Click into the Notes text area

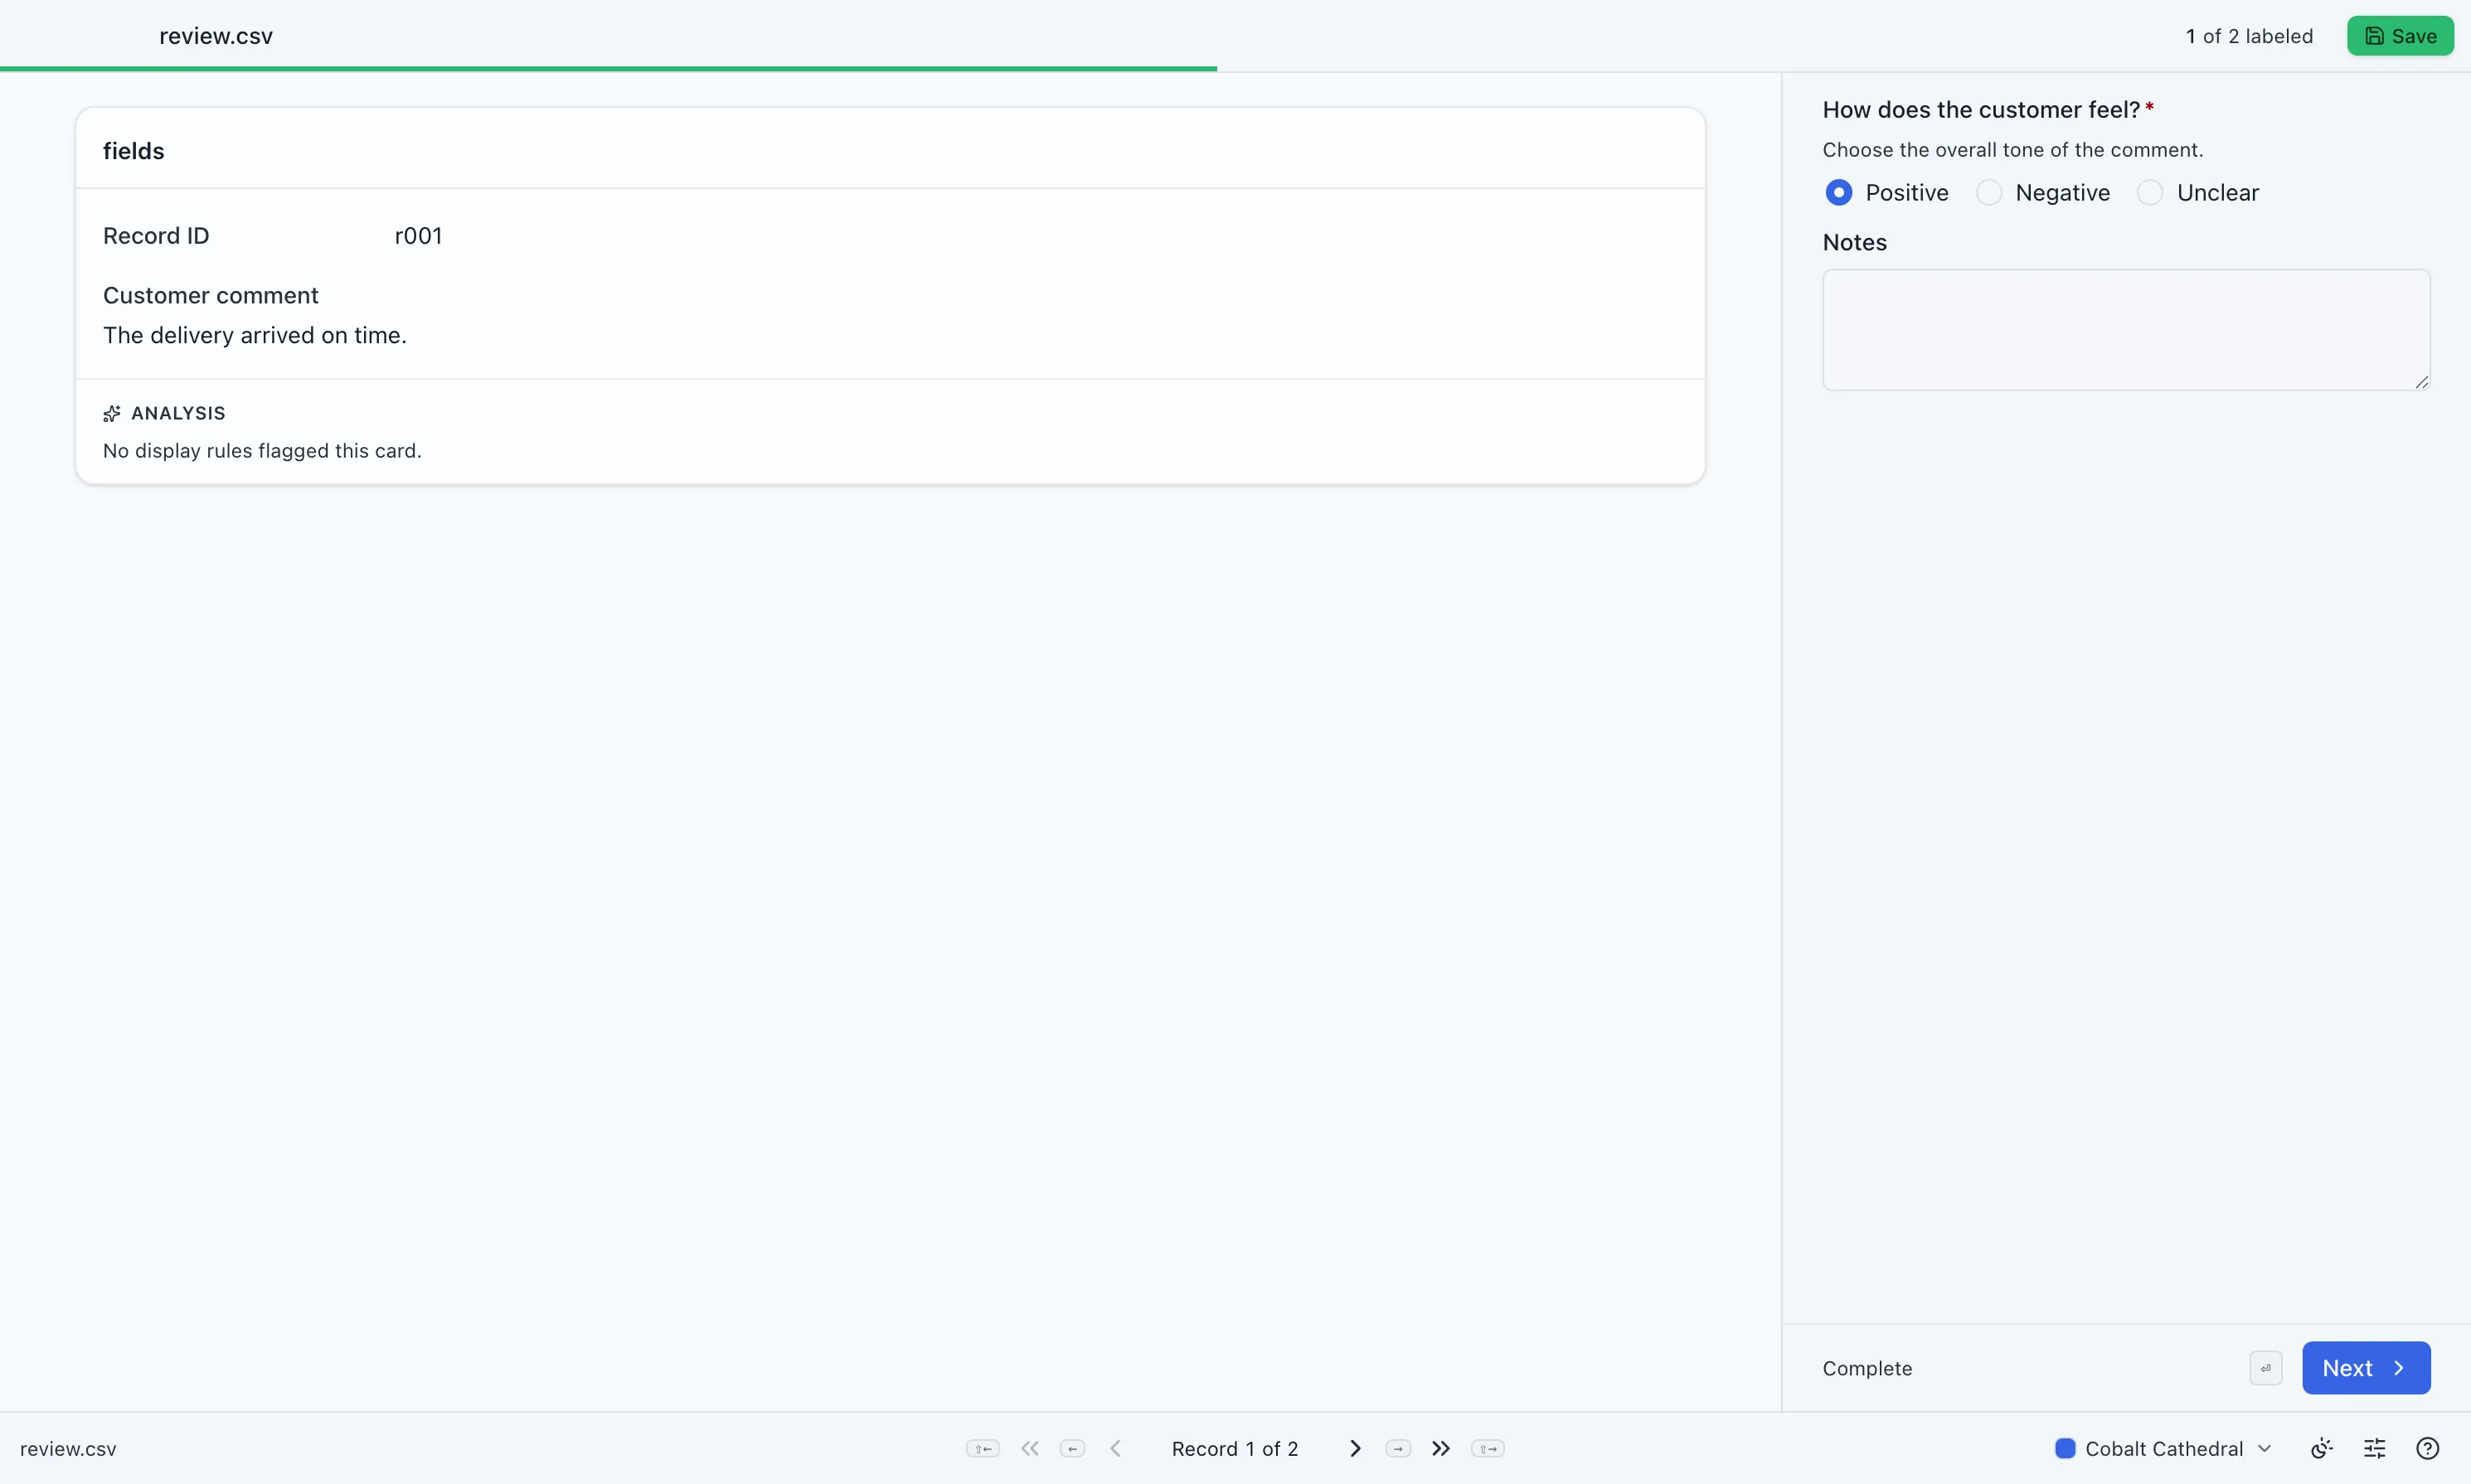coord(2126,329)
